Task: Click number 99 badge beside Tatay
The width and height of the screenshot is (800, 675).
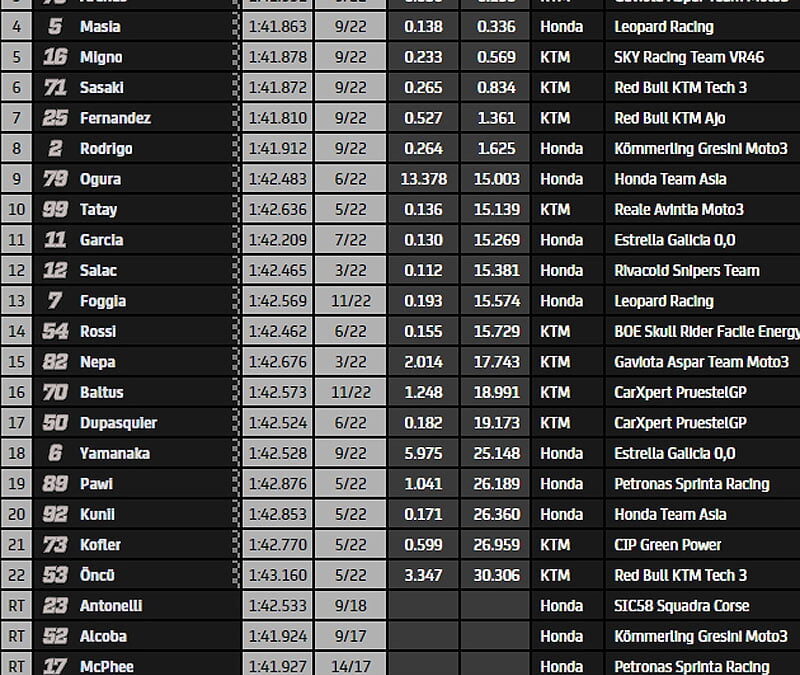Action: point(55,210)
